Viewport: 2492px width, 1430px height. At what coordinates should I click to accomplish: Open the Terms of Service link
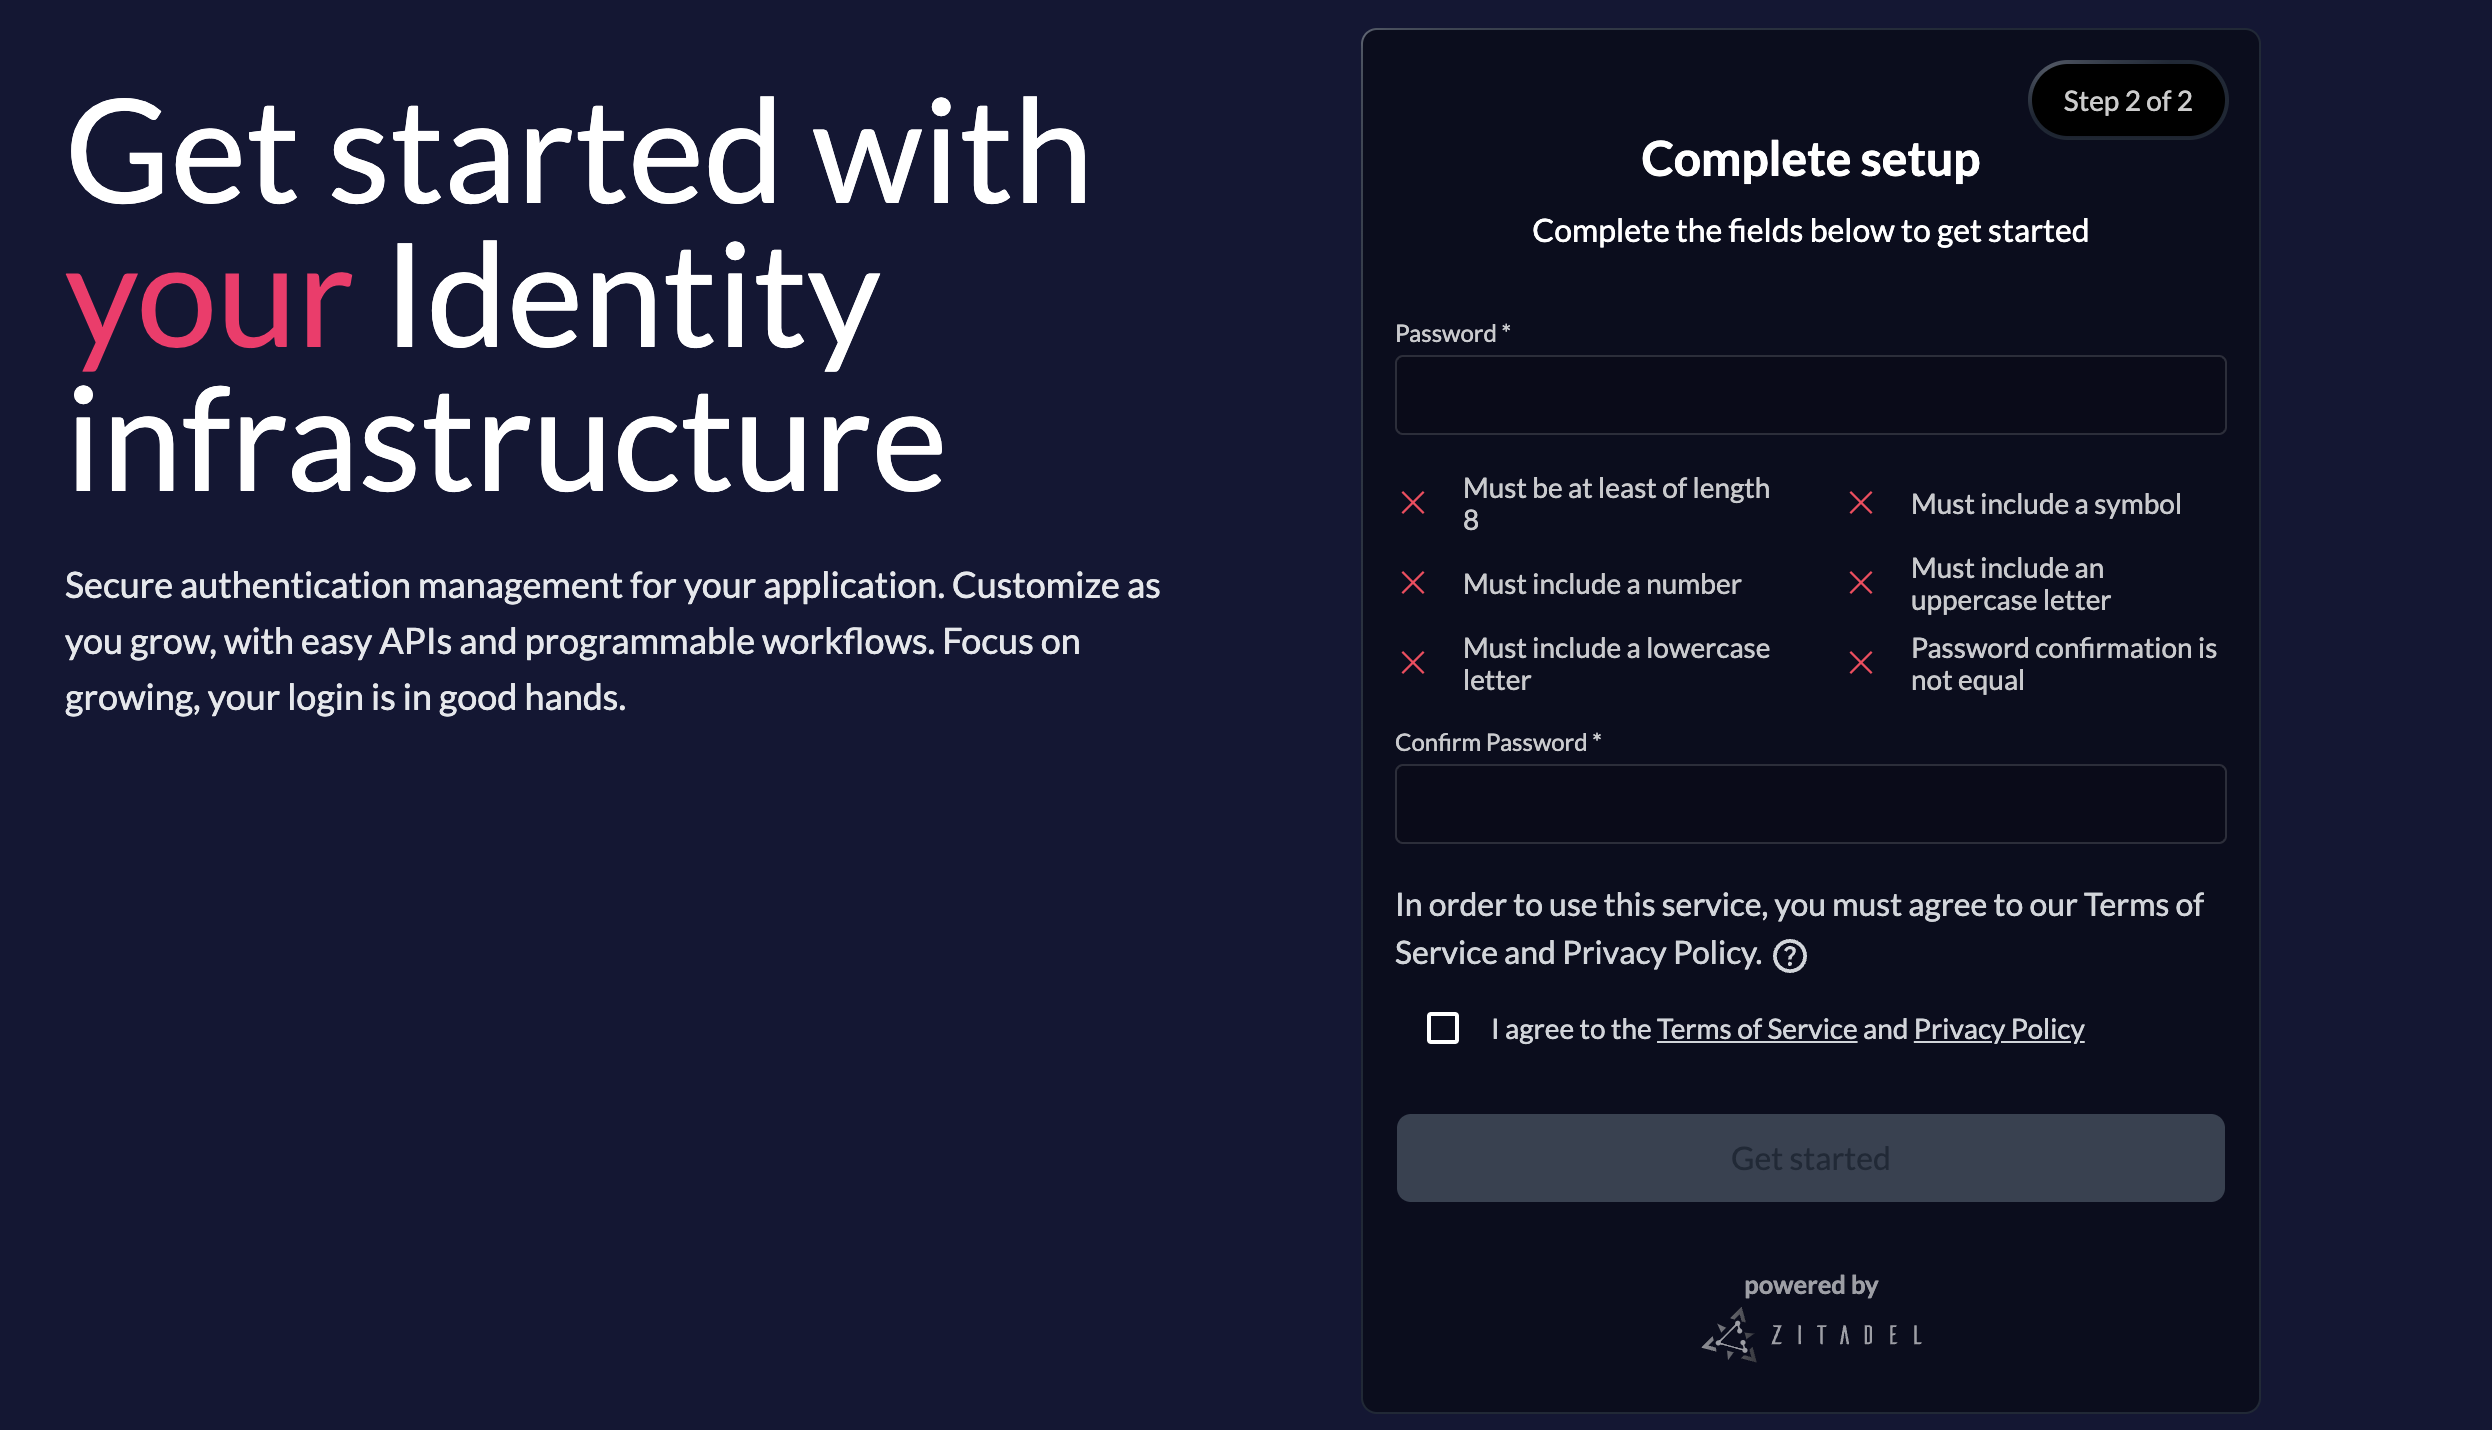pyautogui.click(x=1755, y=1028)
